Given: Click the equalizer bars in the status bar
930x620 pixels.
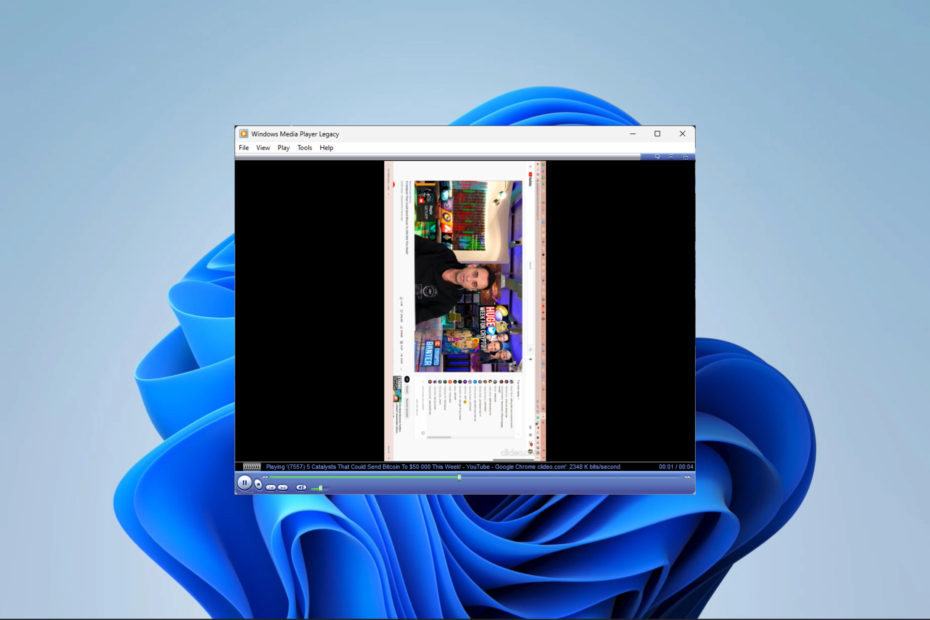Looking at the screenshot, I should pos(251,467).
